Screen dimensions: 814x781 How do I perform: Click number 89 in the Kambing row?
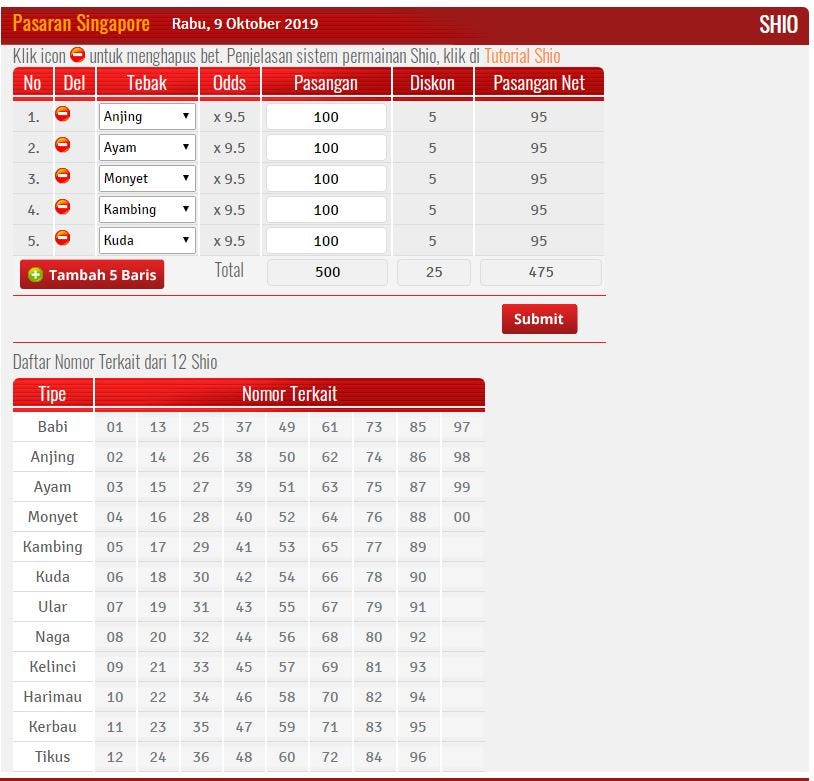(x=417, y=547)
